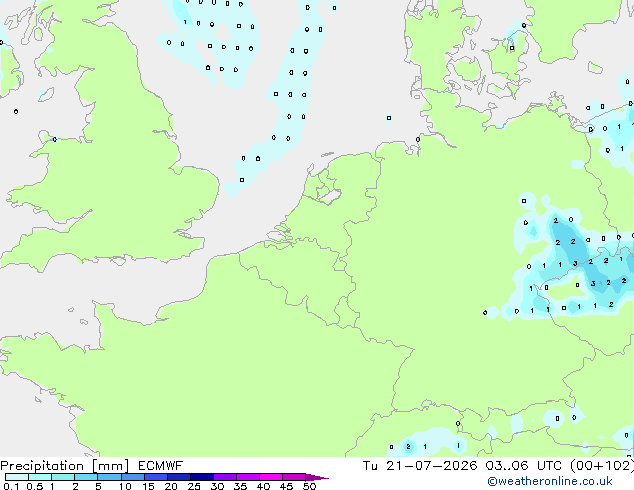Click the legend label '30'

pyautogui.click(x=217, y=486)
